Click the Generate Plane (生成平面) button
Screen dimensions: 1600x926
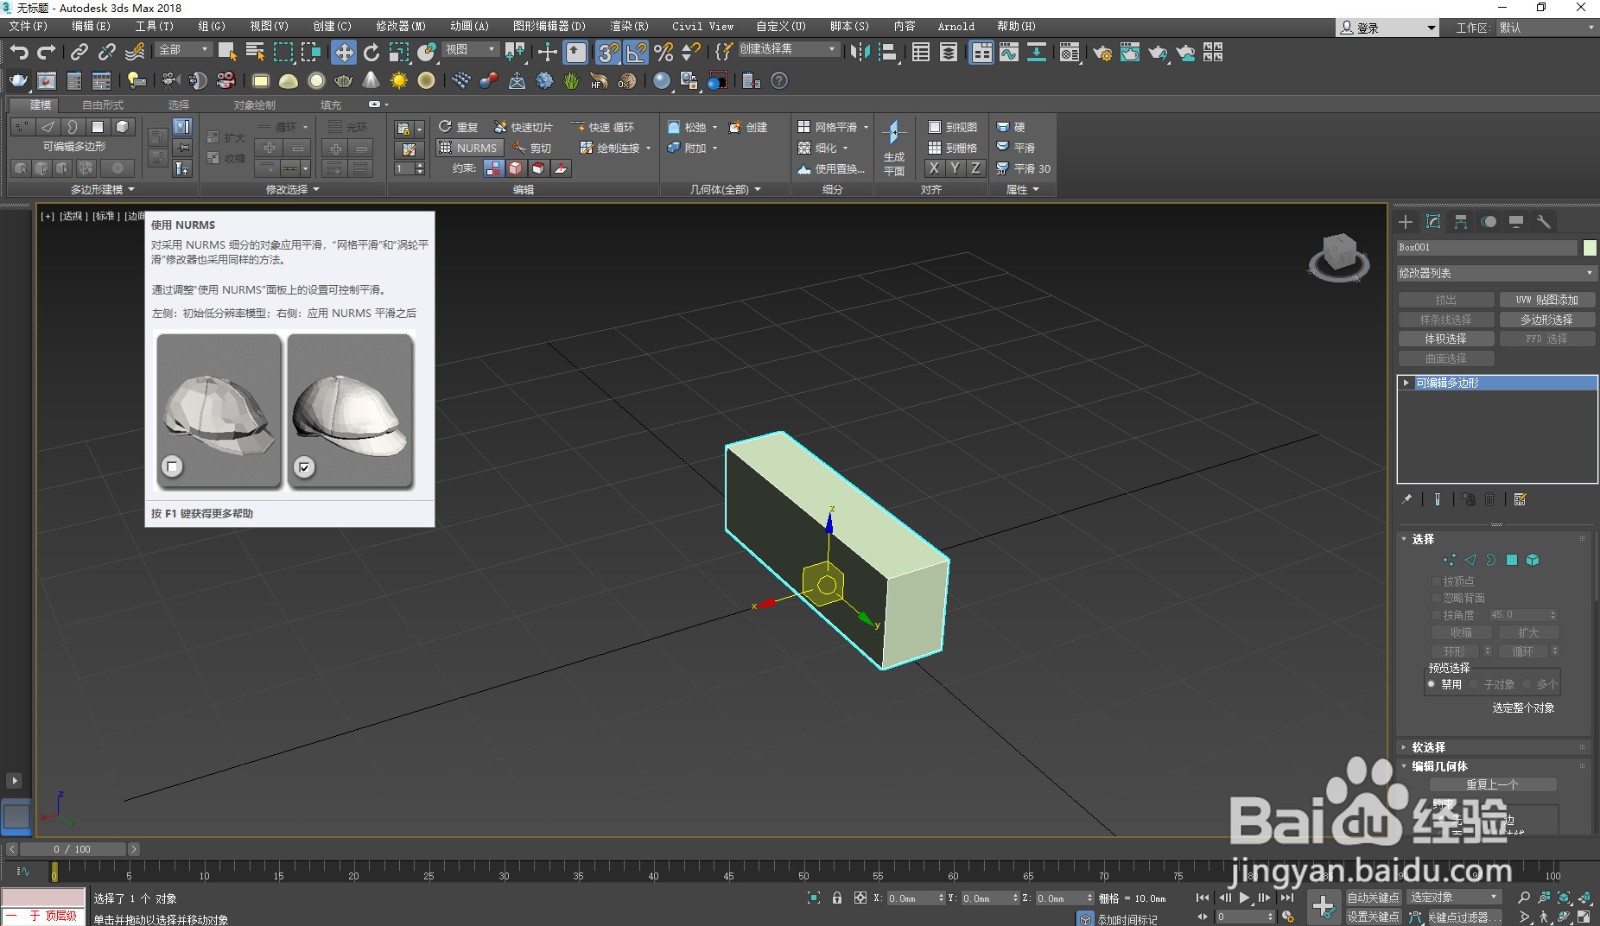click(894, 148)
